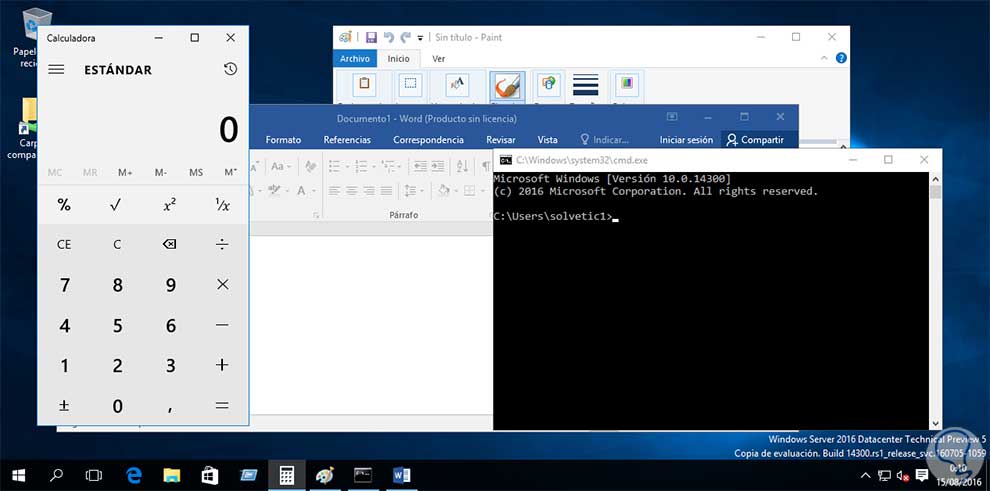Click the Save icon in Paint's quick access bar

click(371, 37)
